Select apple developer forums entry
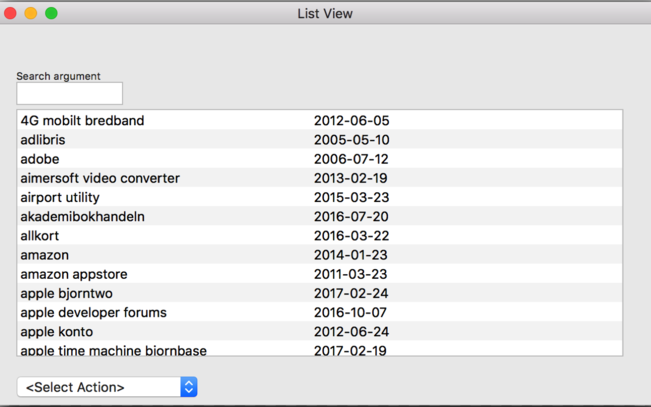 [x=93, y=312]
